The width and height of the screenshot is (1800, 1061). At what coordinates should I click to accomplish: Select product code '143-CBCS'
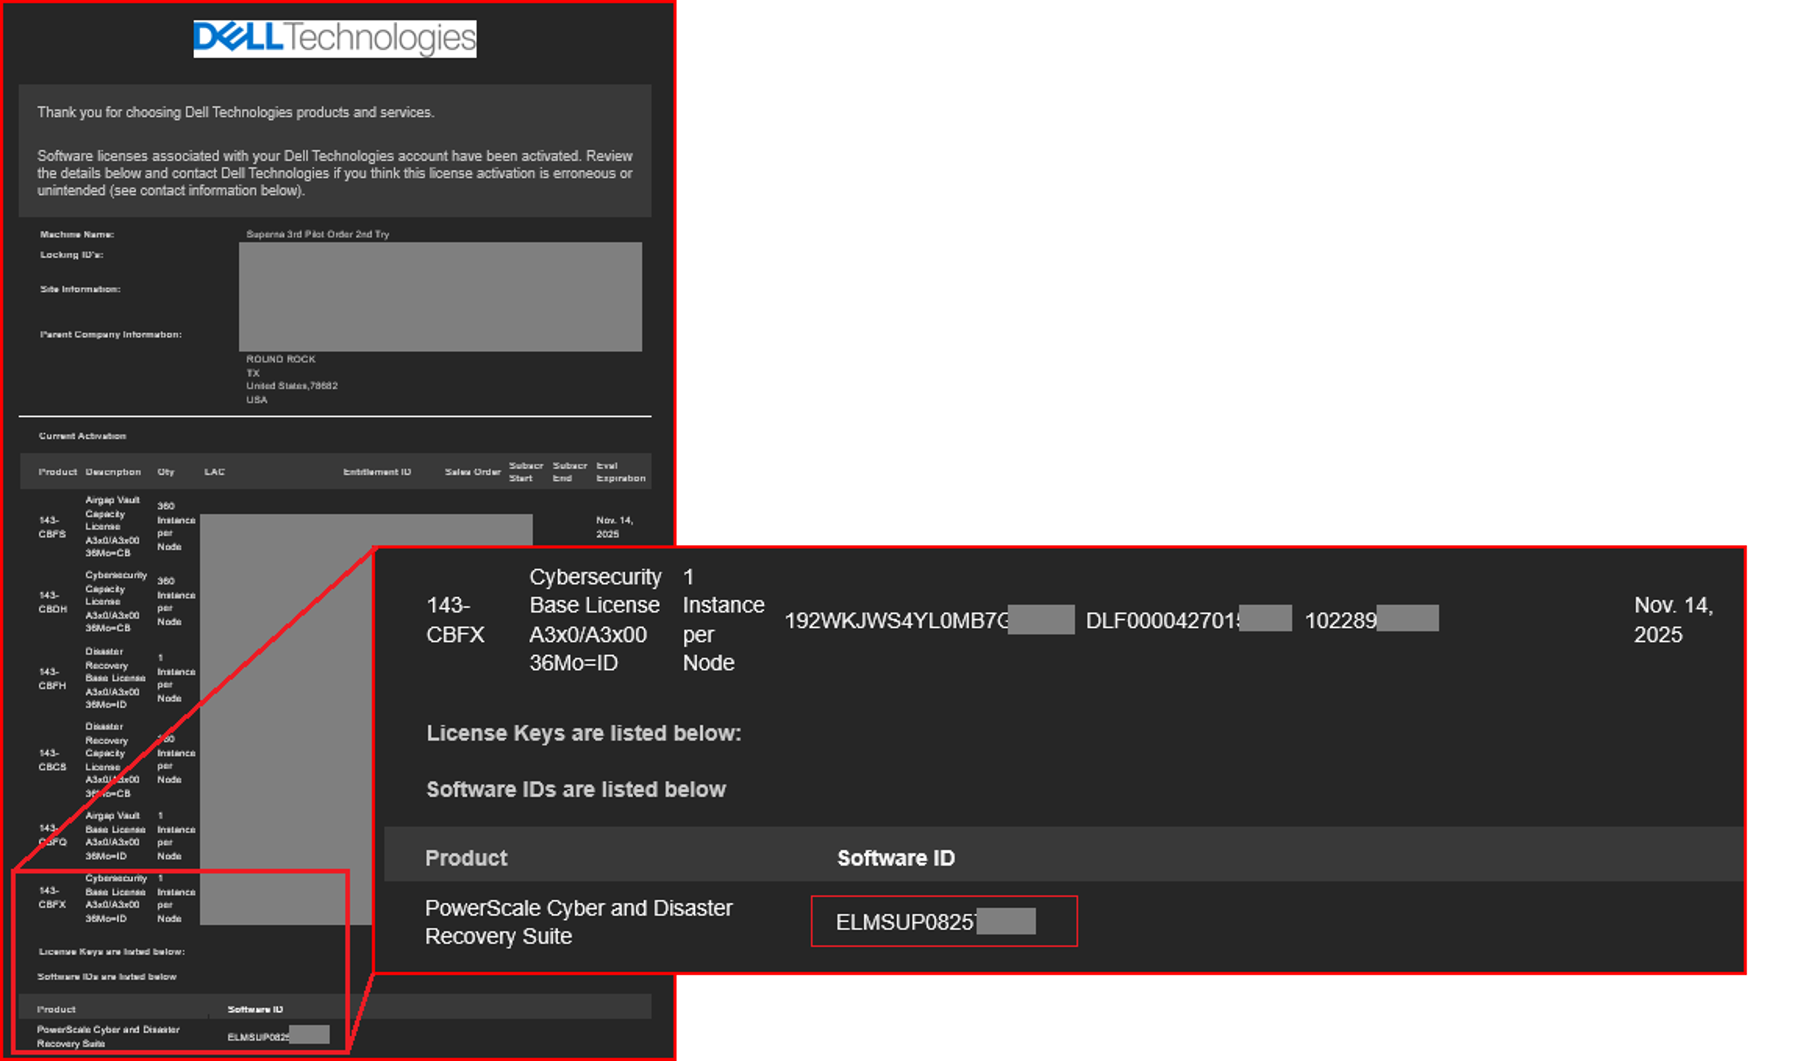tap(53, 760)
